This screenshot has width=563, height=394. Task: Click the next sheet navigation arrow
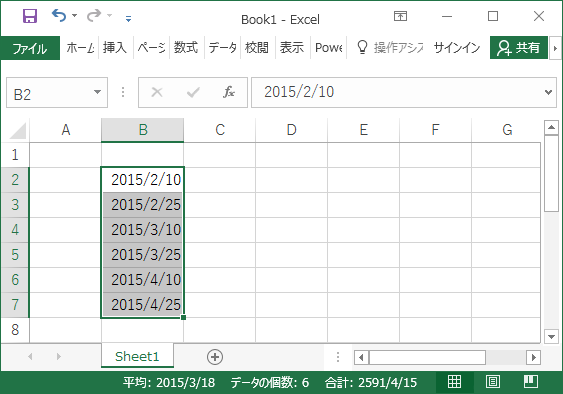click(x=59, y=357)
